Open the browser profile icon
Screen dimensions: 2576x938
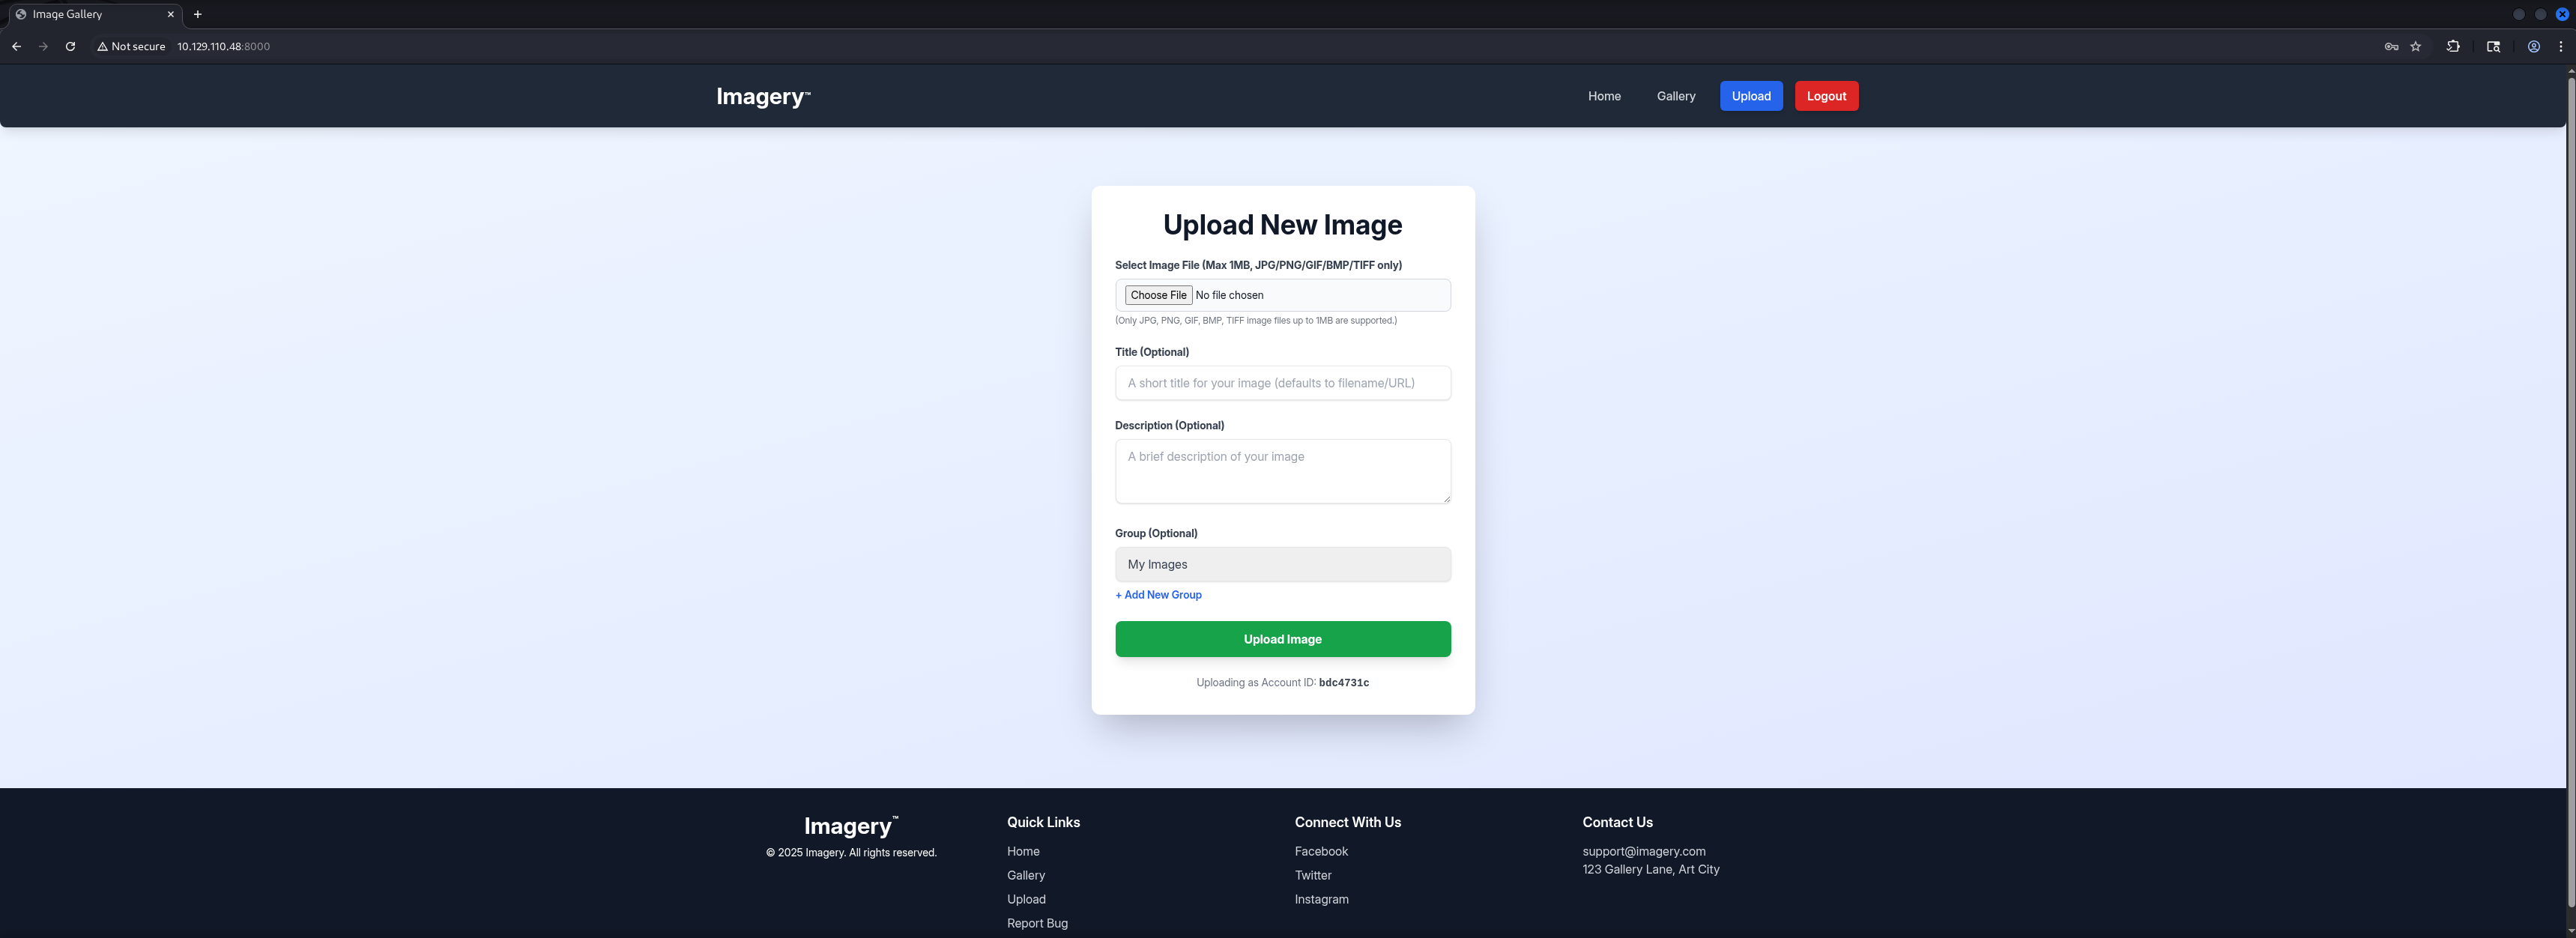pyautogui.click(x=2533, y=46)
